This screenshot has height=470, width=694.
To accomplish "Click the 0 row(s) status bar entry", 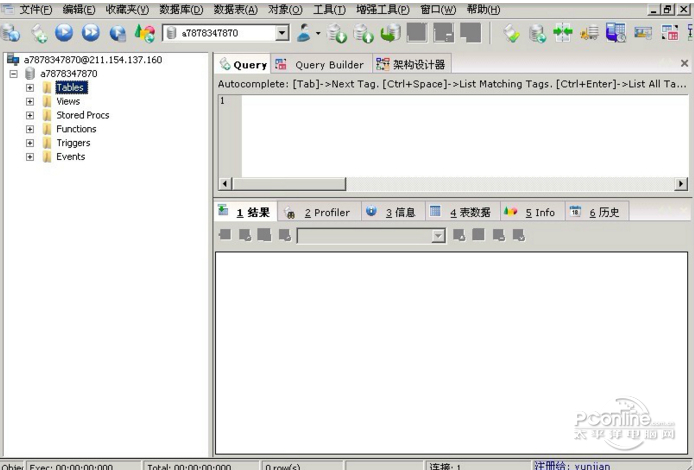I will pos(283,466).
